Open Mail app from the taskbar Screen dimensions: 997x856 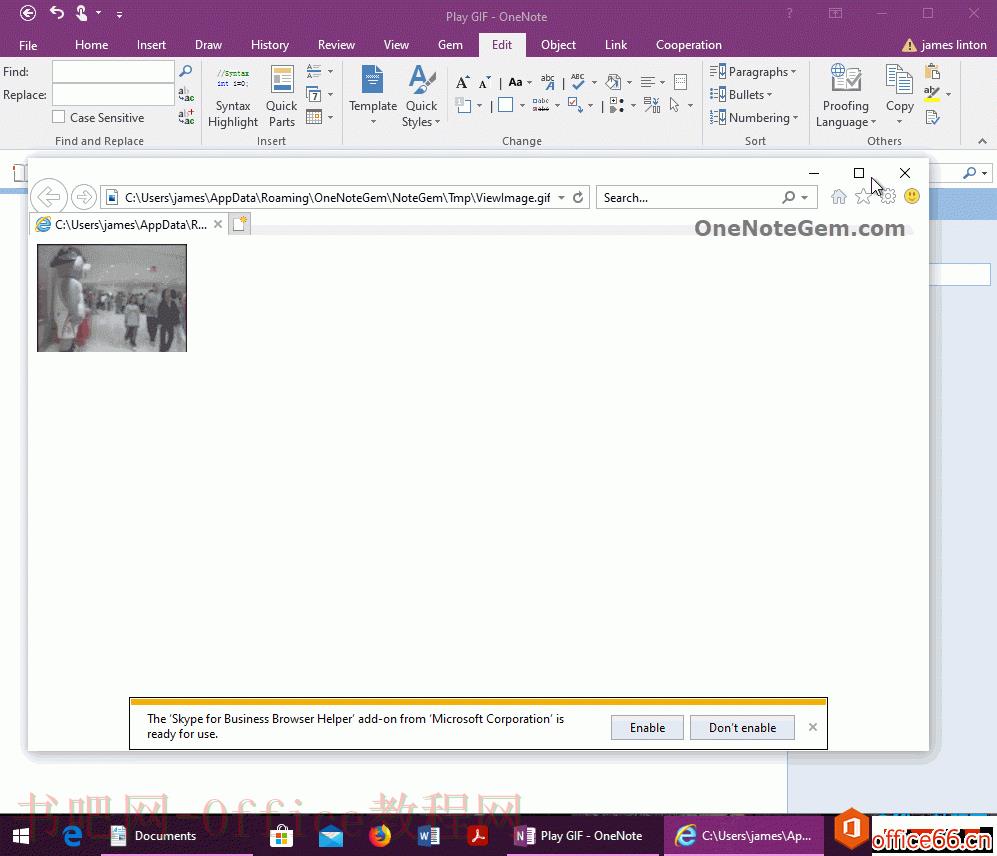click(x=331, y=836)
